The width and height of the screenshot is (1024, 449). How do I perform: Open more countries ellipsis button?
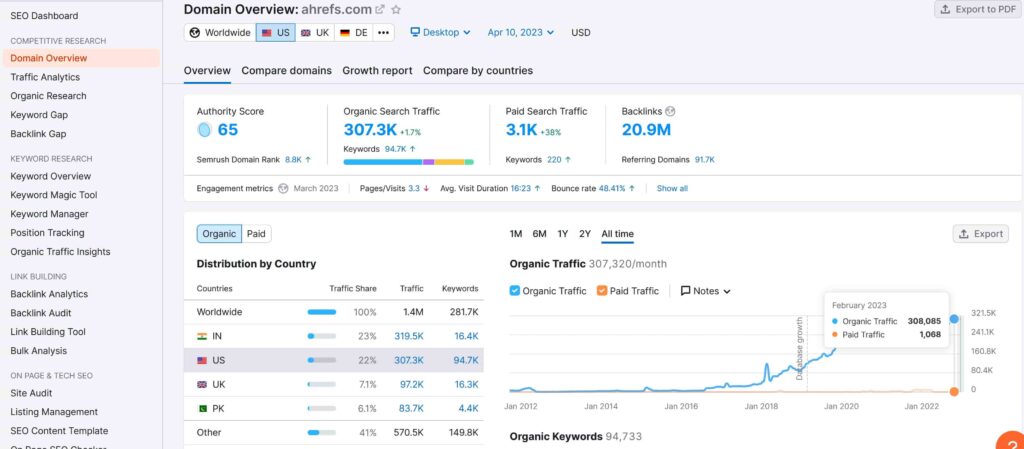(x=383, y=33)
